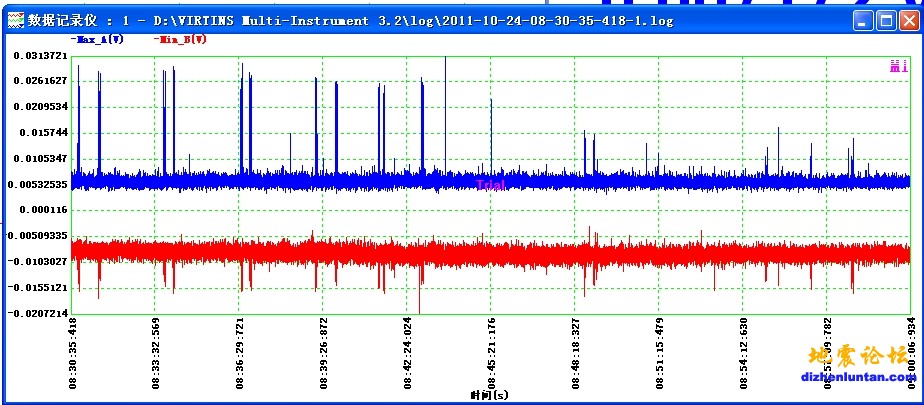Click the 08:36:29:721 time axis label
This screenshot has width=924, height=405.
(240, 352)
